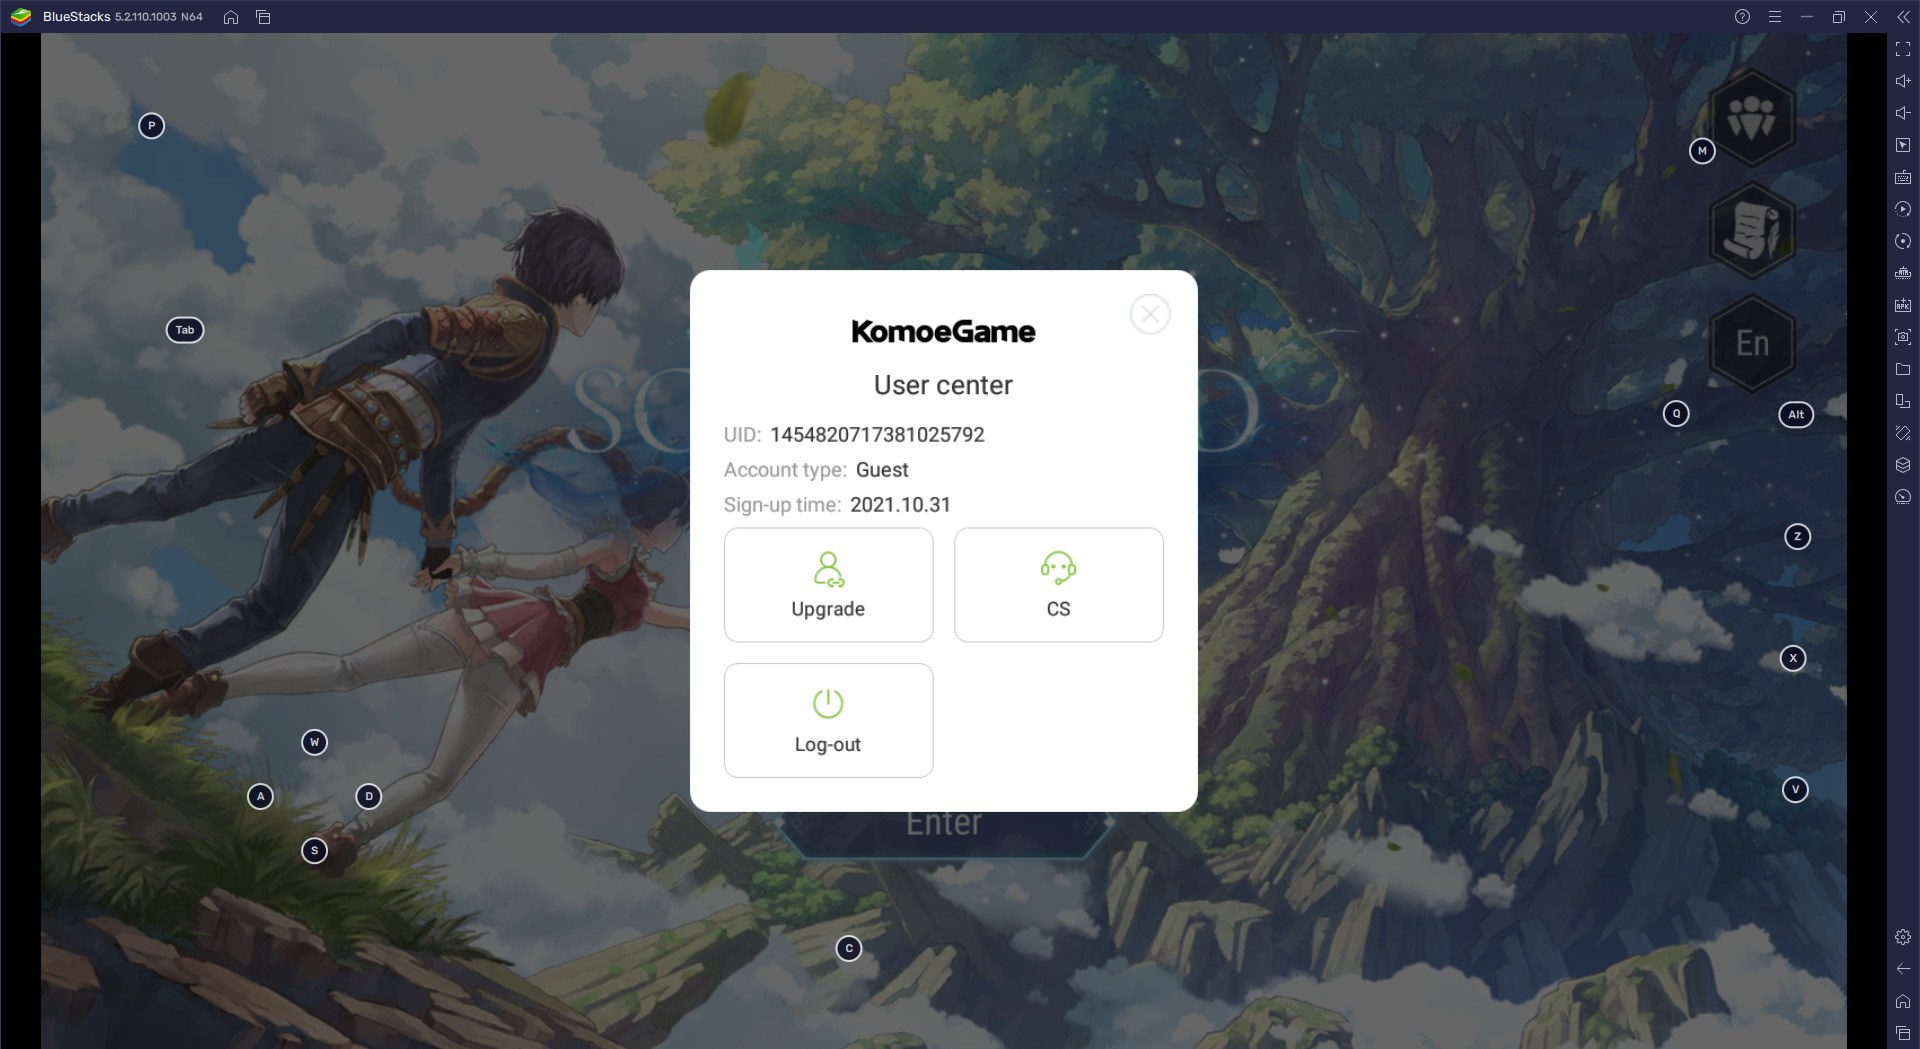Click the rotate screen icon in sidebar

tap(1903, 401)
